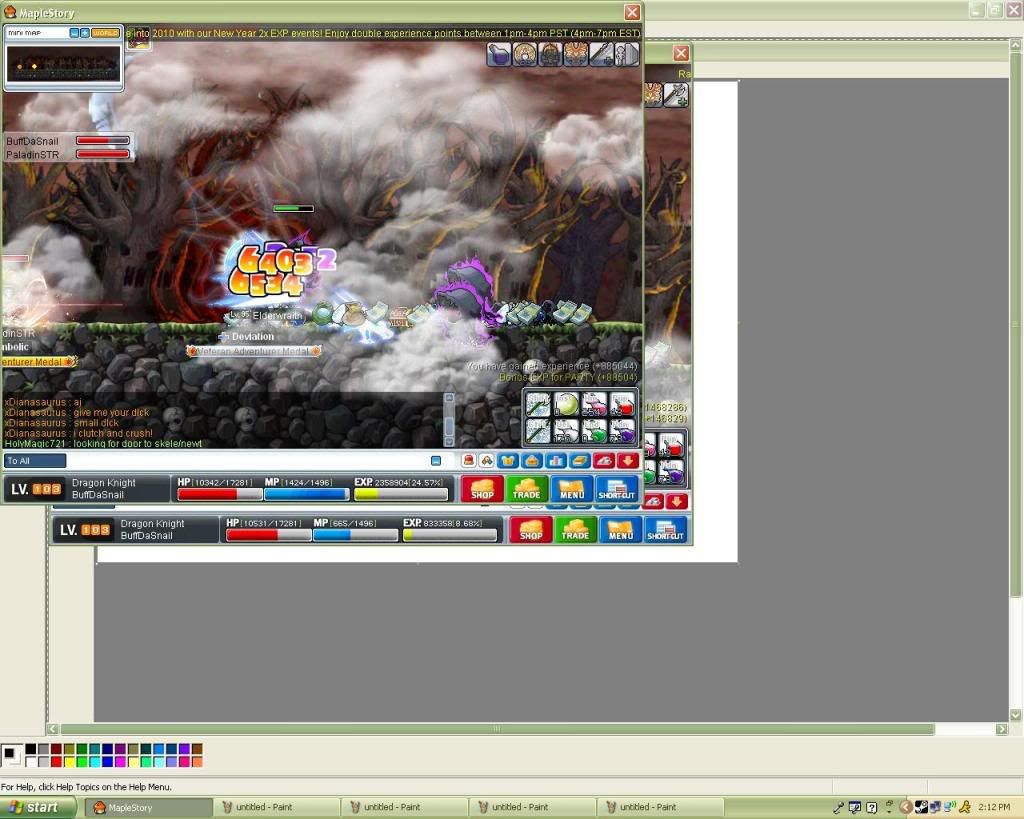Viewport: 1024px width, 819px height.
Task: Pick brown from the Paint palette
Action: tap(197, 749)
